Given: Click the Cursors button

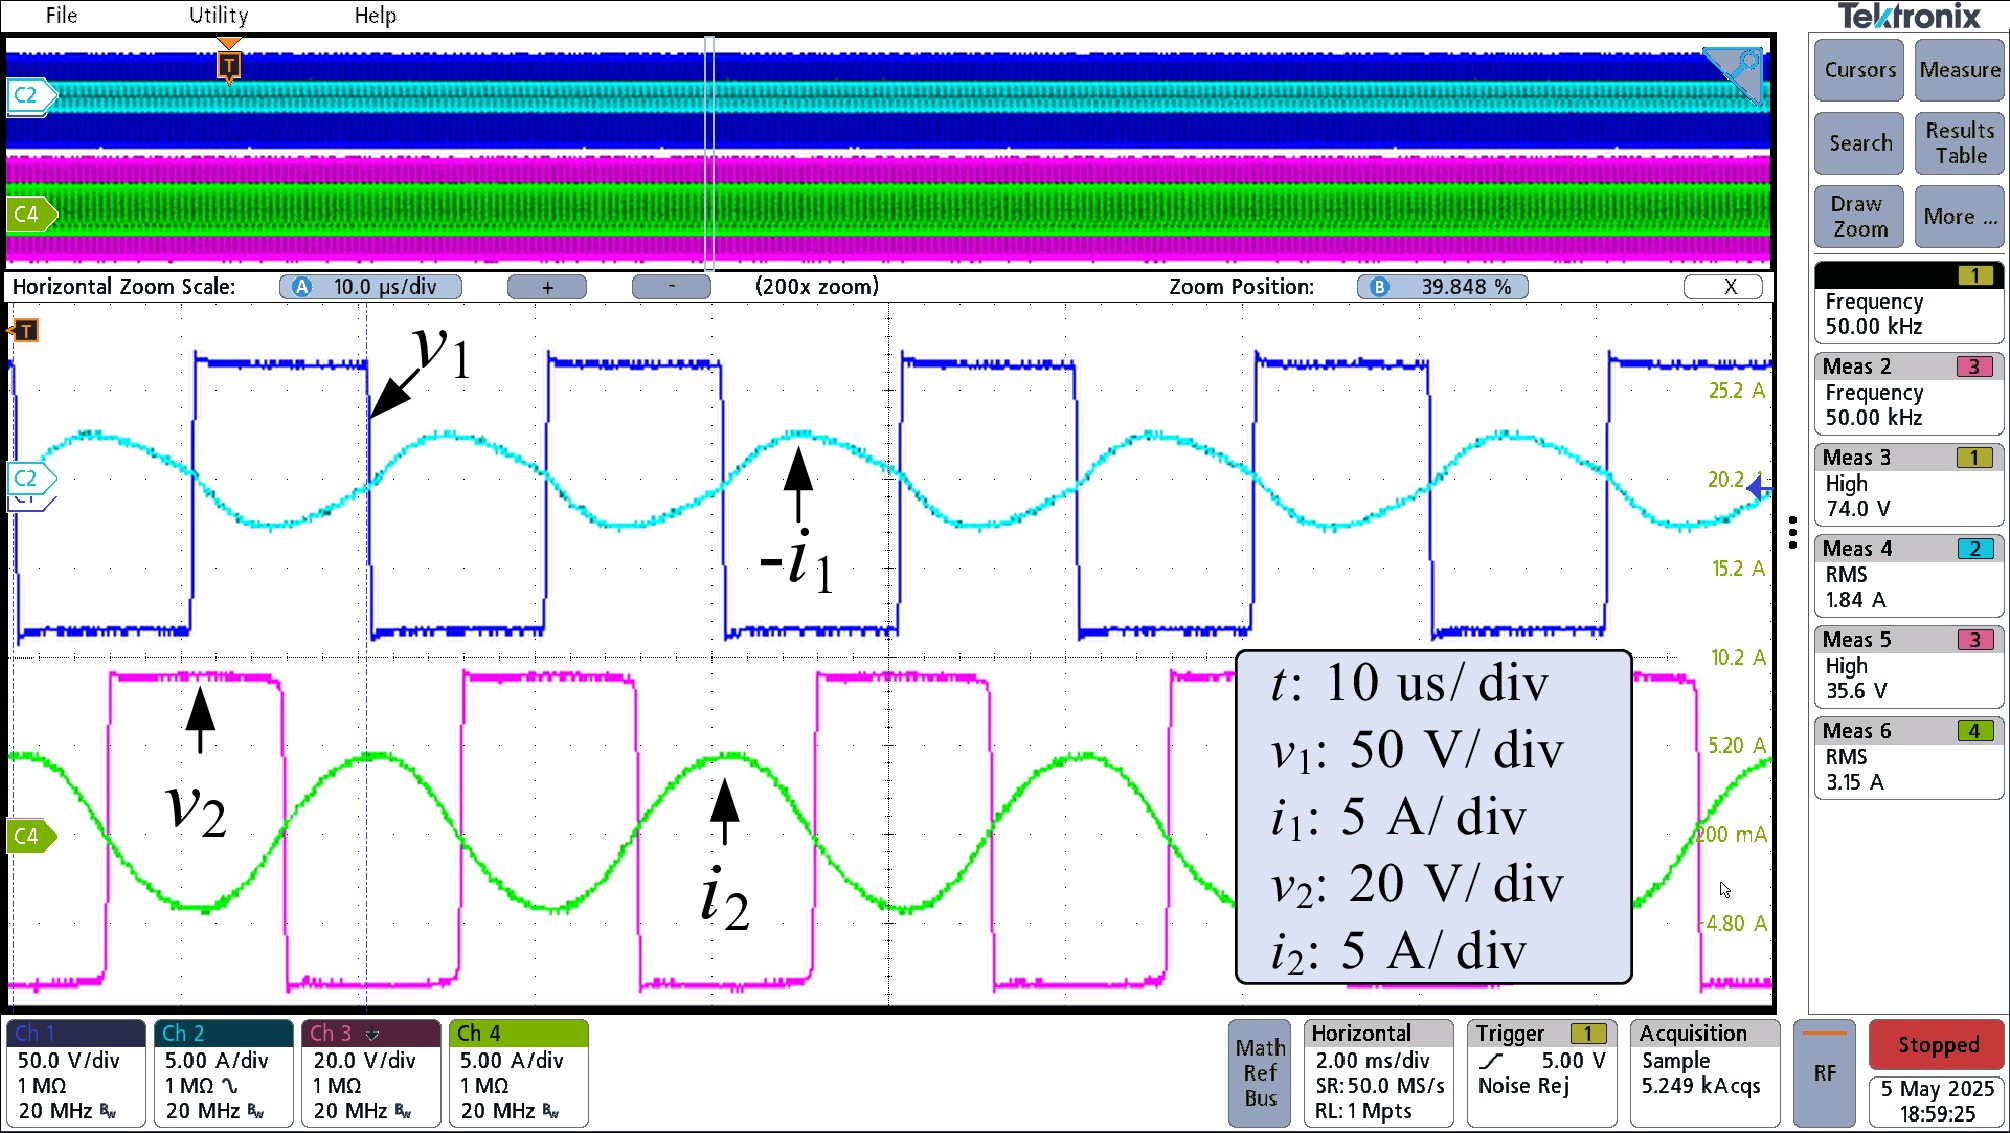Looking at the screenshot, I should 1859,70.
